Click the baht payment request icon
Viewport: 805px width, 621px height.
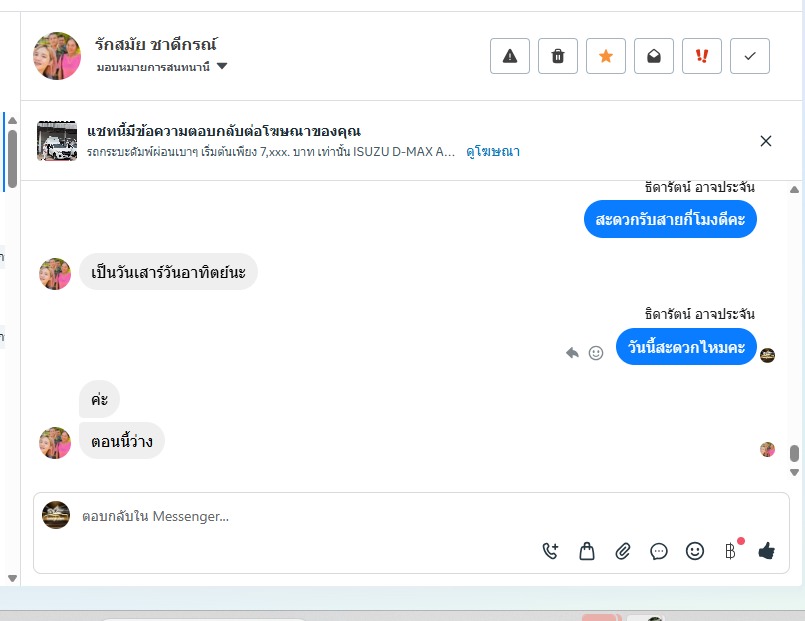pyautogui.click(x=730, y=552)
